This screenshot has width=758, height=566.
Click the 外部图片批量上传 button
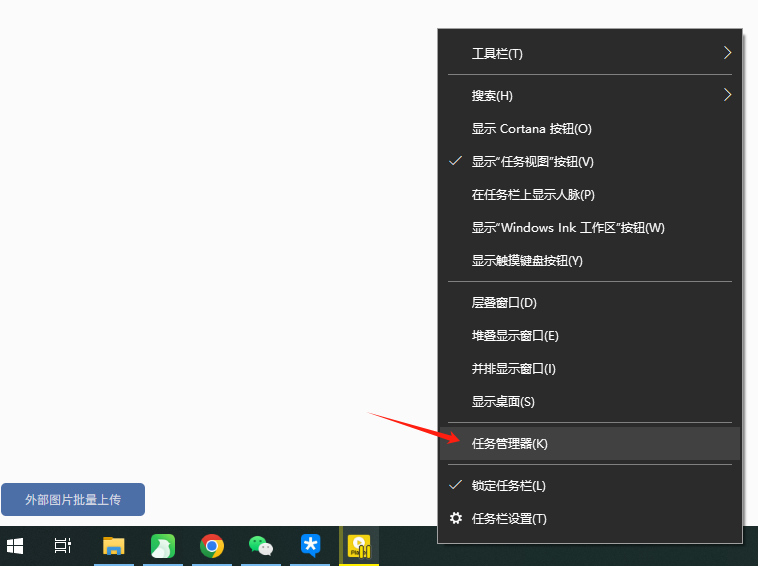tap(73, 499)
